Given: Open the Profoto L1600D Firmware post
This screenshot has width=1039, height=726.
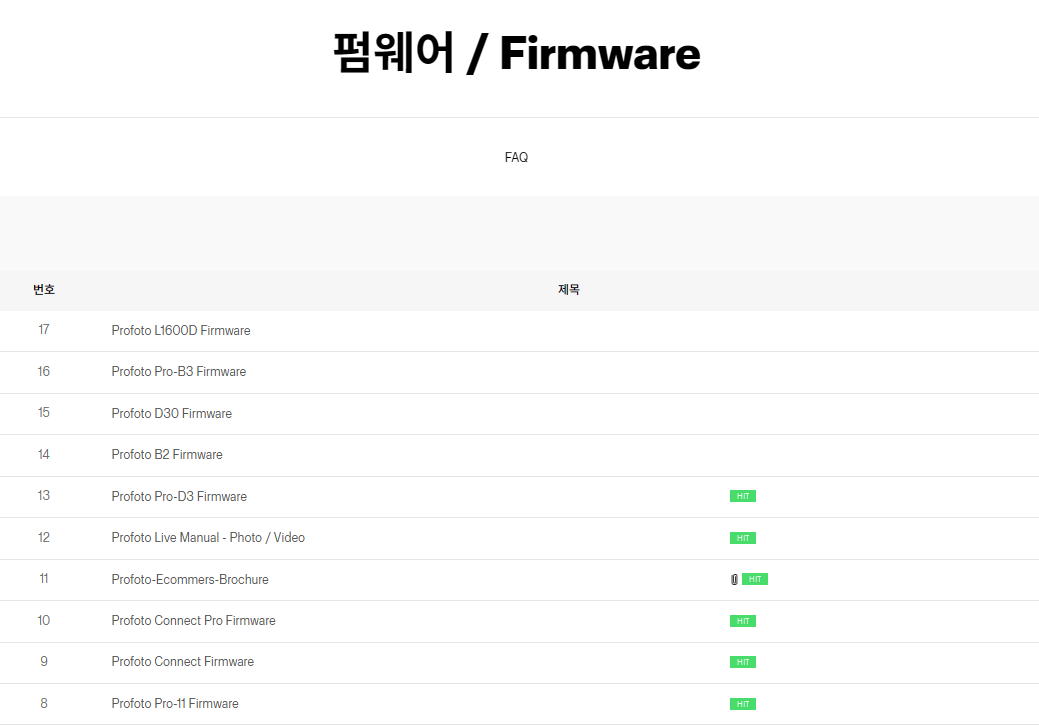Looking at the screenshot, I should 181,330.
